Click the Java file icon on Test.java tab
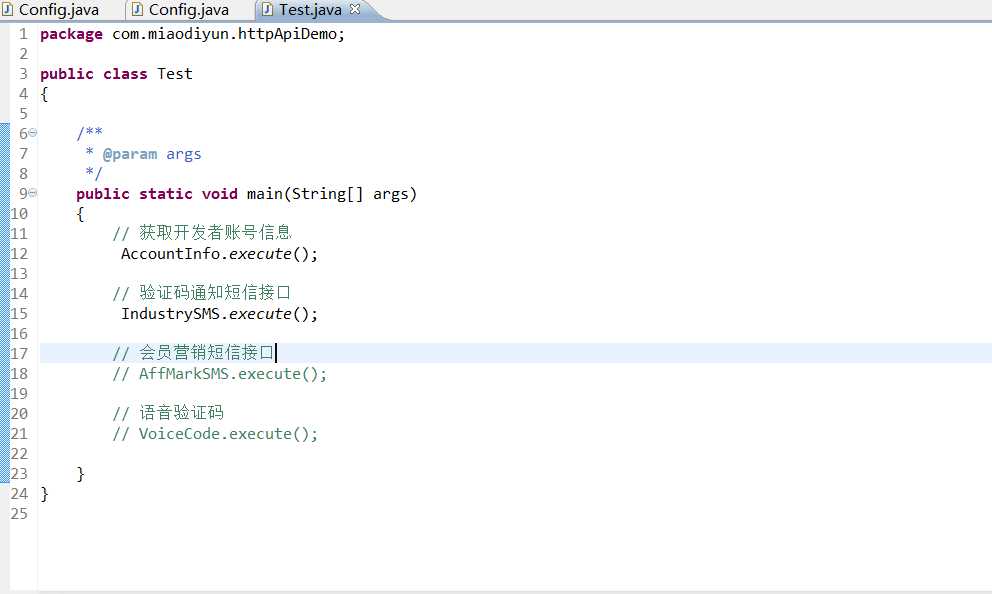Image resolution: width=992 pixels, height=594 pixels. point(268,9)
